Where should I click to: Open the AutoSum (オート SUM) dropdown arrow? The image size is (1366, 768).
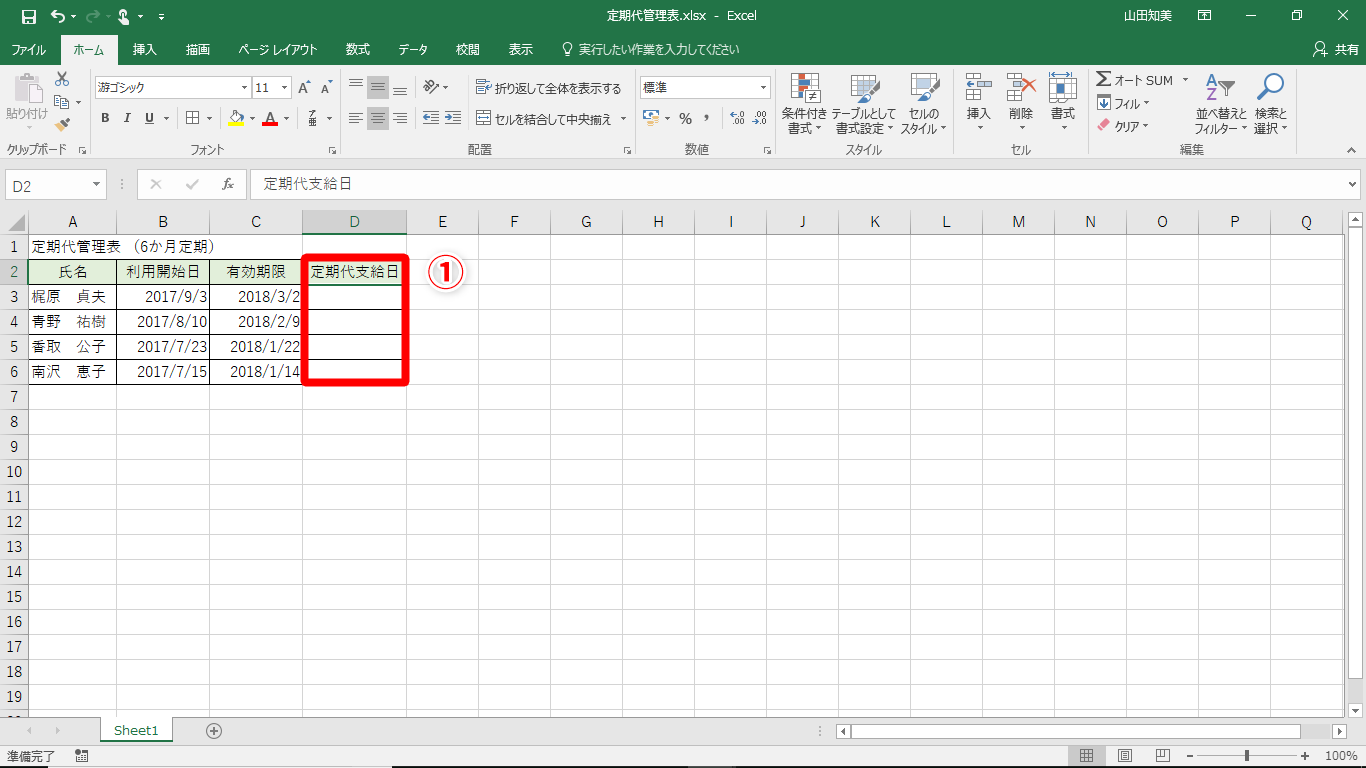click(1186, 80)
